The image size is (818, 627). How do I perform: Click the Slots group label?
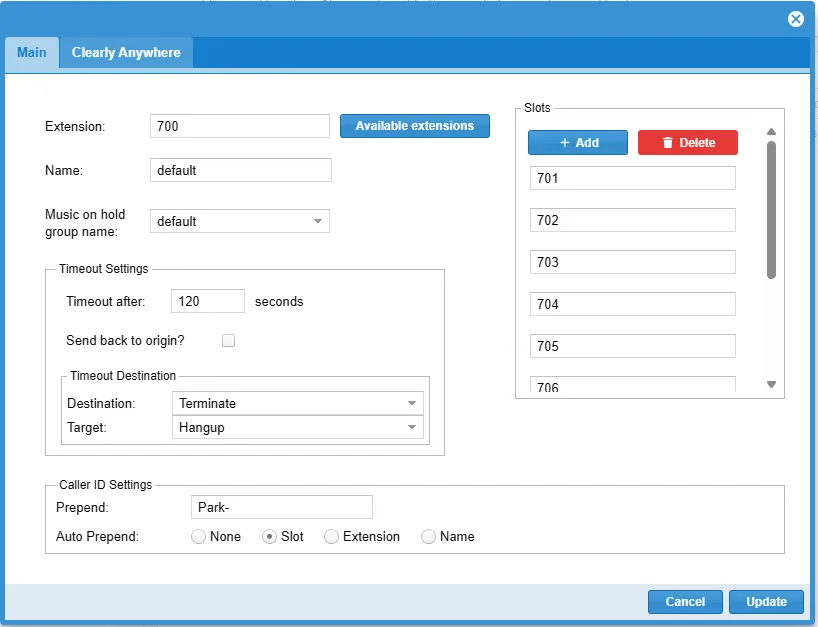tap(537, 107)
